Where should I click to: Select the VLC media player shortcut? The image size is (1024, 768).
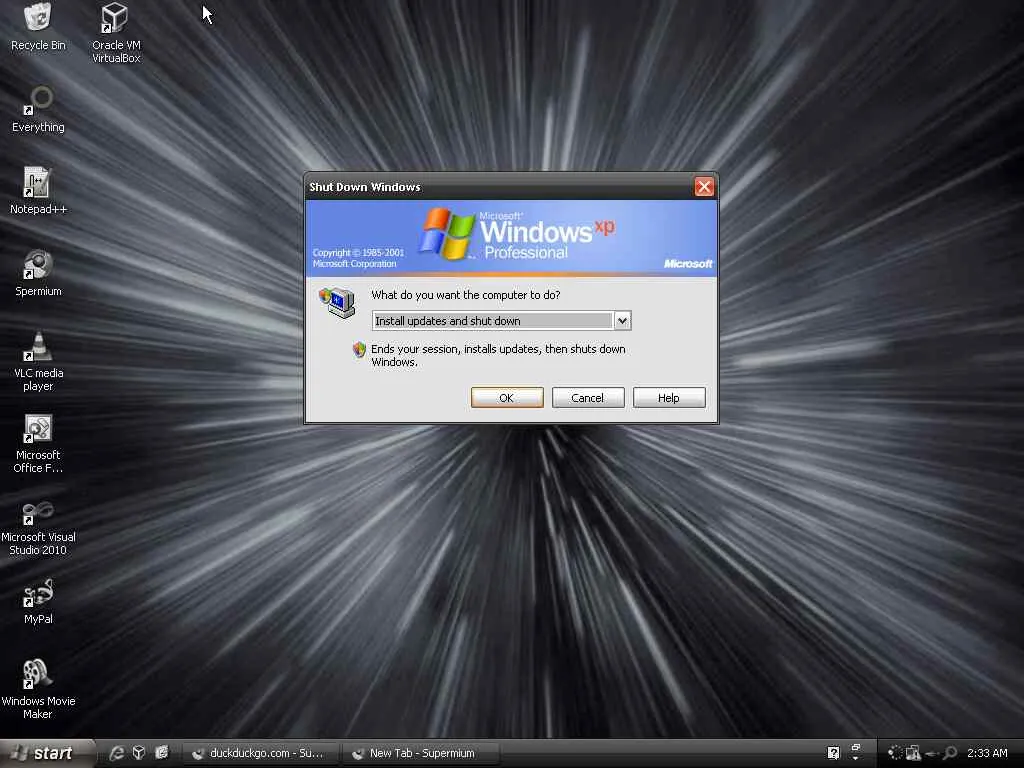[x=38, y=361]
